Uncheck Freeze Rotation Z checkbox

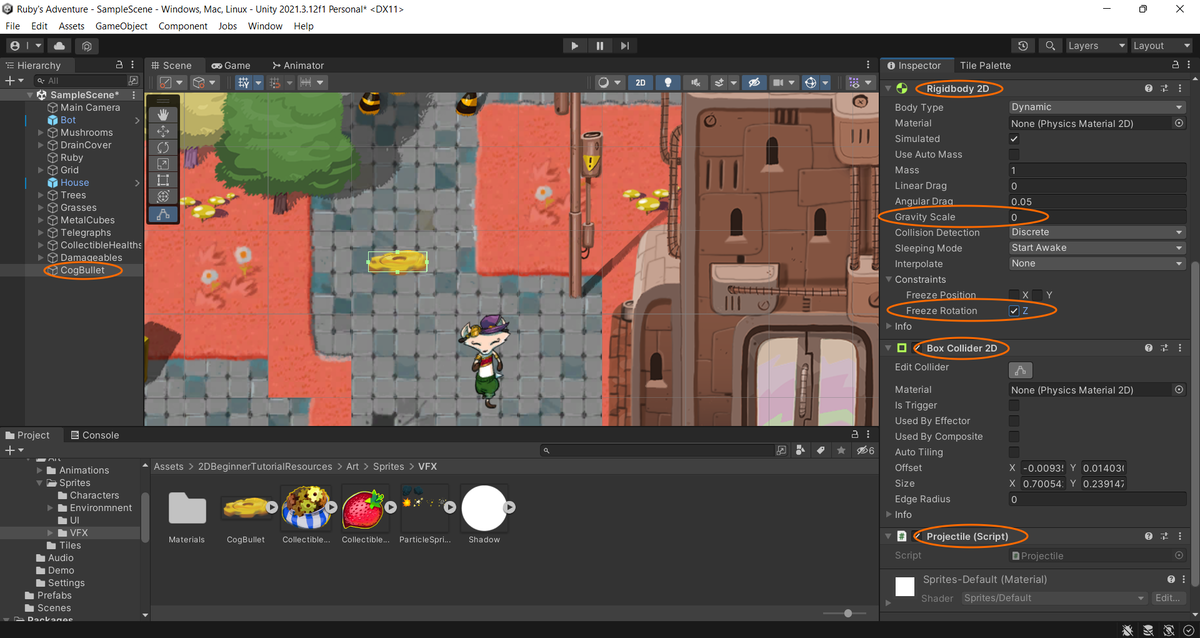(1014, 311)
